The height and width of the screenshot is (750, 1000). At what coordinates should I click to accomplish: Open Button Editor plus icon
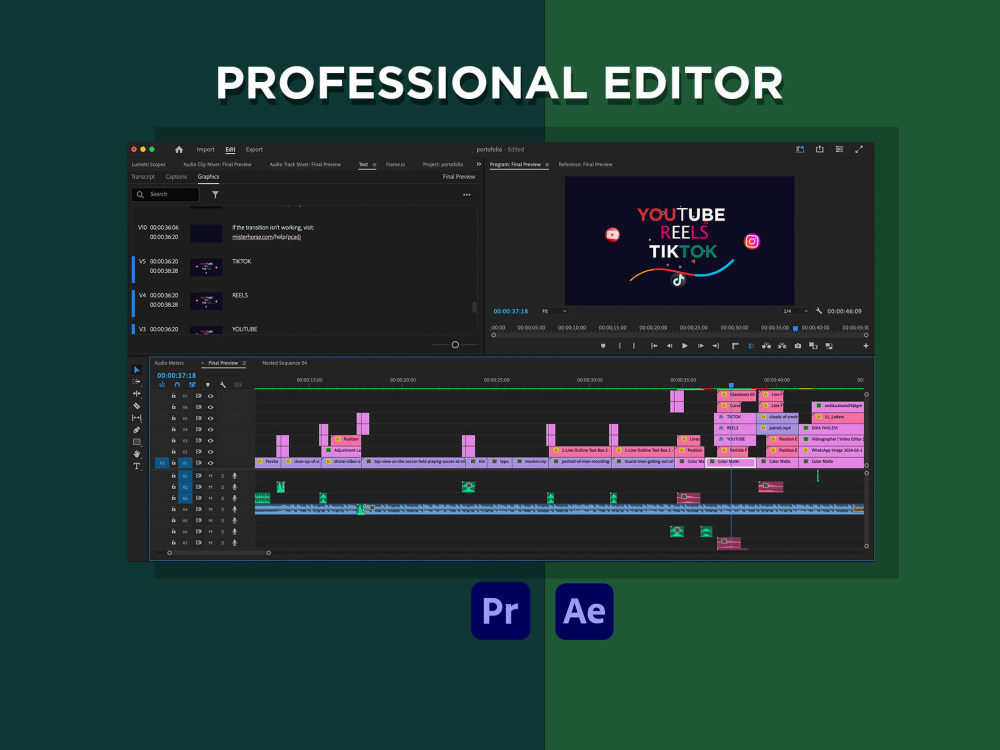[865, 346]
